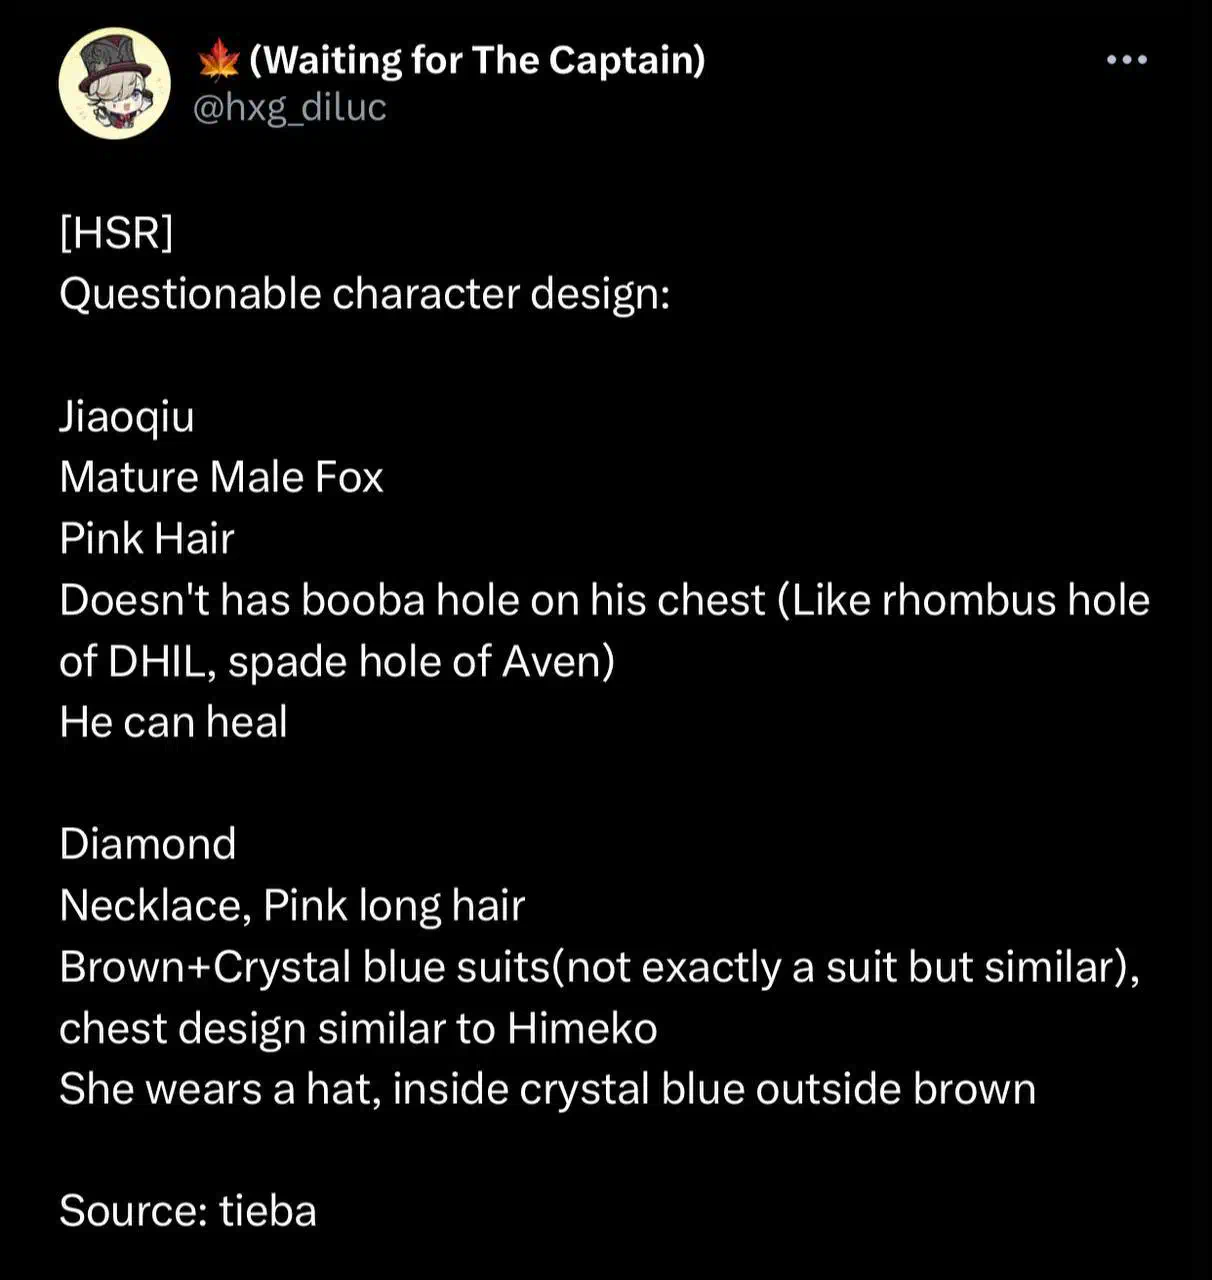Select the 'Diamond' name line
This screenshot has width=1212, height=1280.
pyautogui.click(x=148, y=844)
